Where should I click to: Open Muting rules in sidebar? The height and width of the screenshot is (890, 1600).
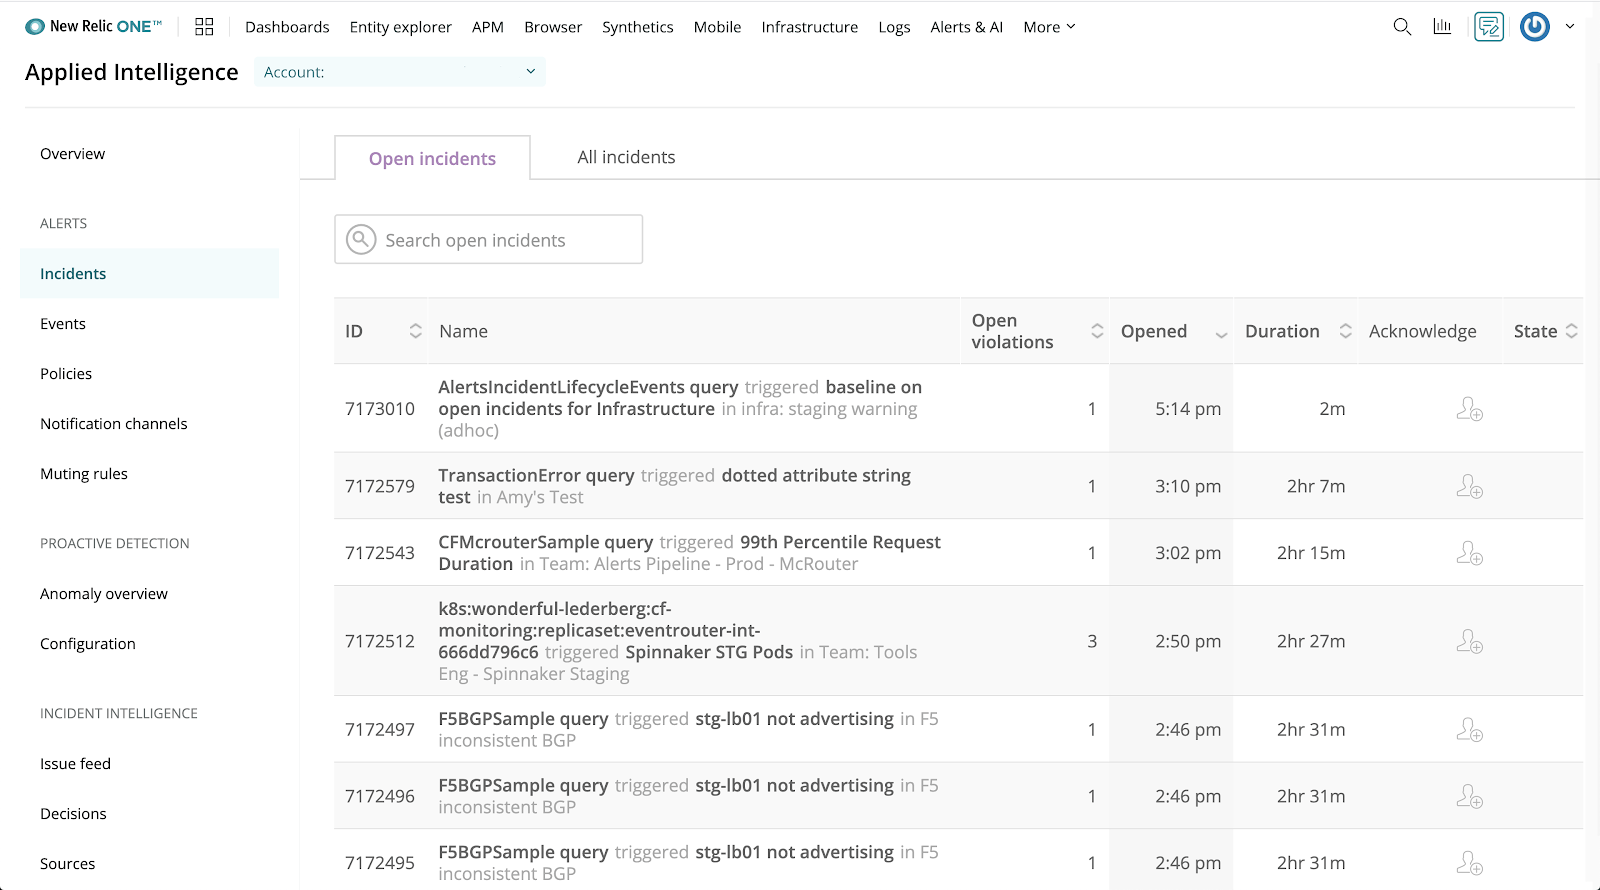84,474
